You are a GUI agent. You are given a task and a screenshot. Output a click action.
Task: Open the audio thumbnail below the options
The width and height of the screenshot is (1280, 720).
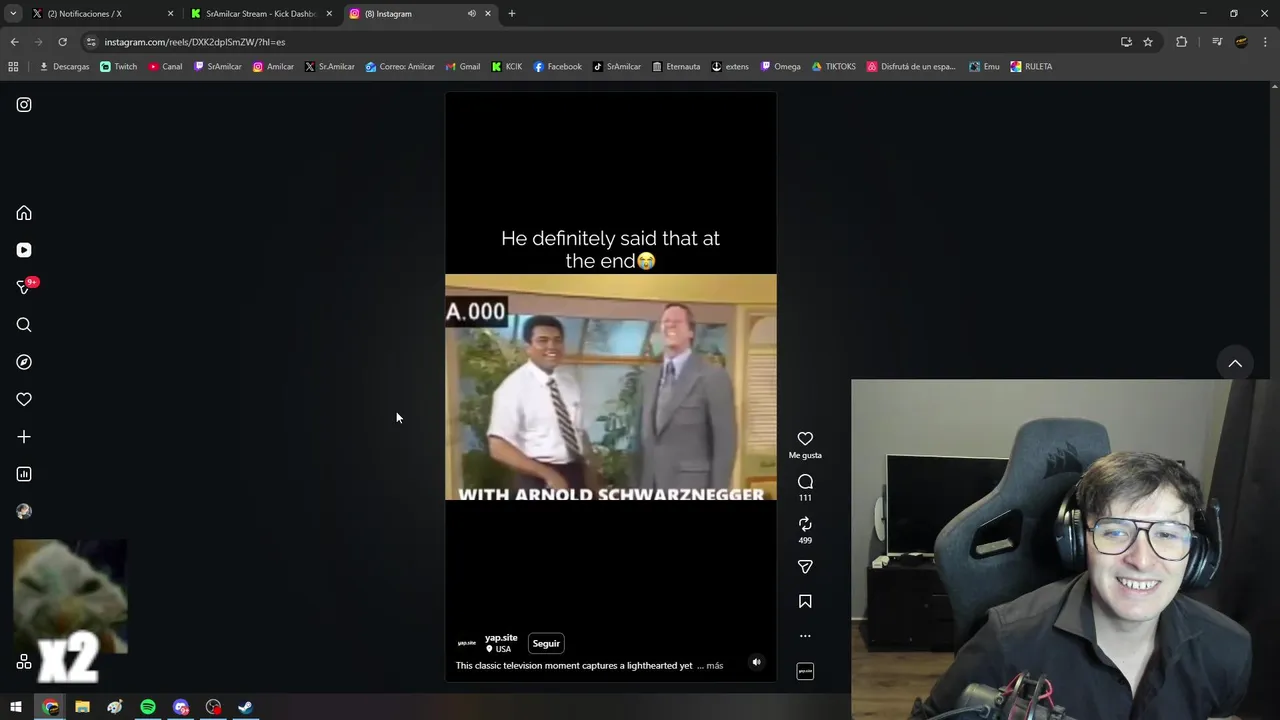point(805,671)
